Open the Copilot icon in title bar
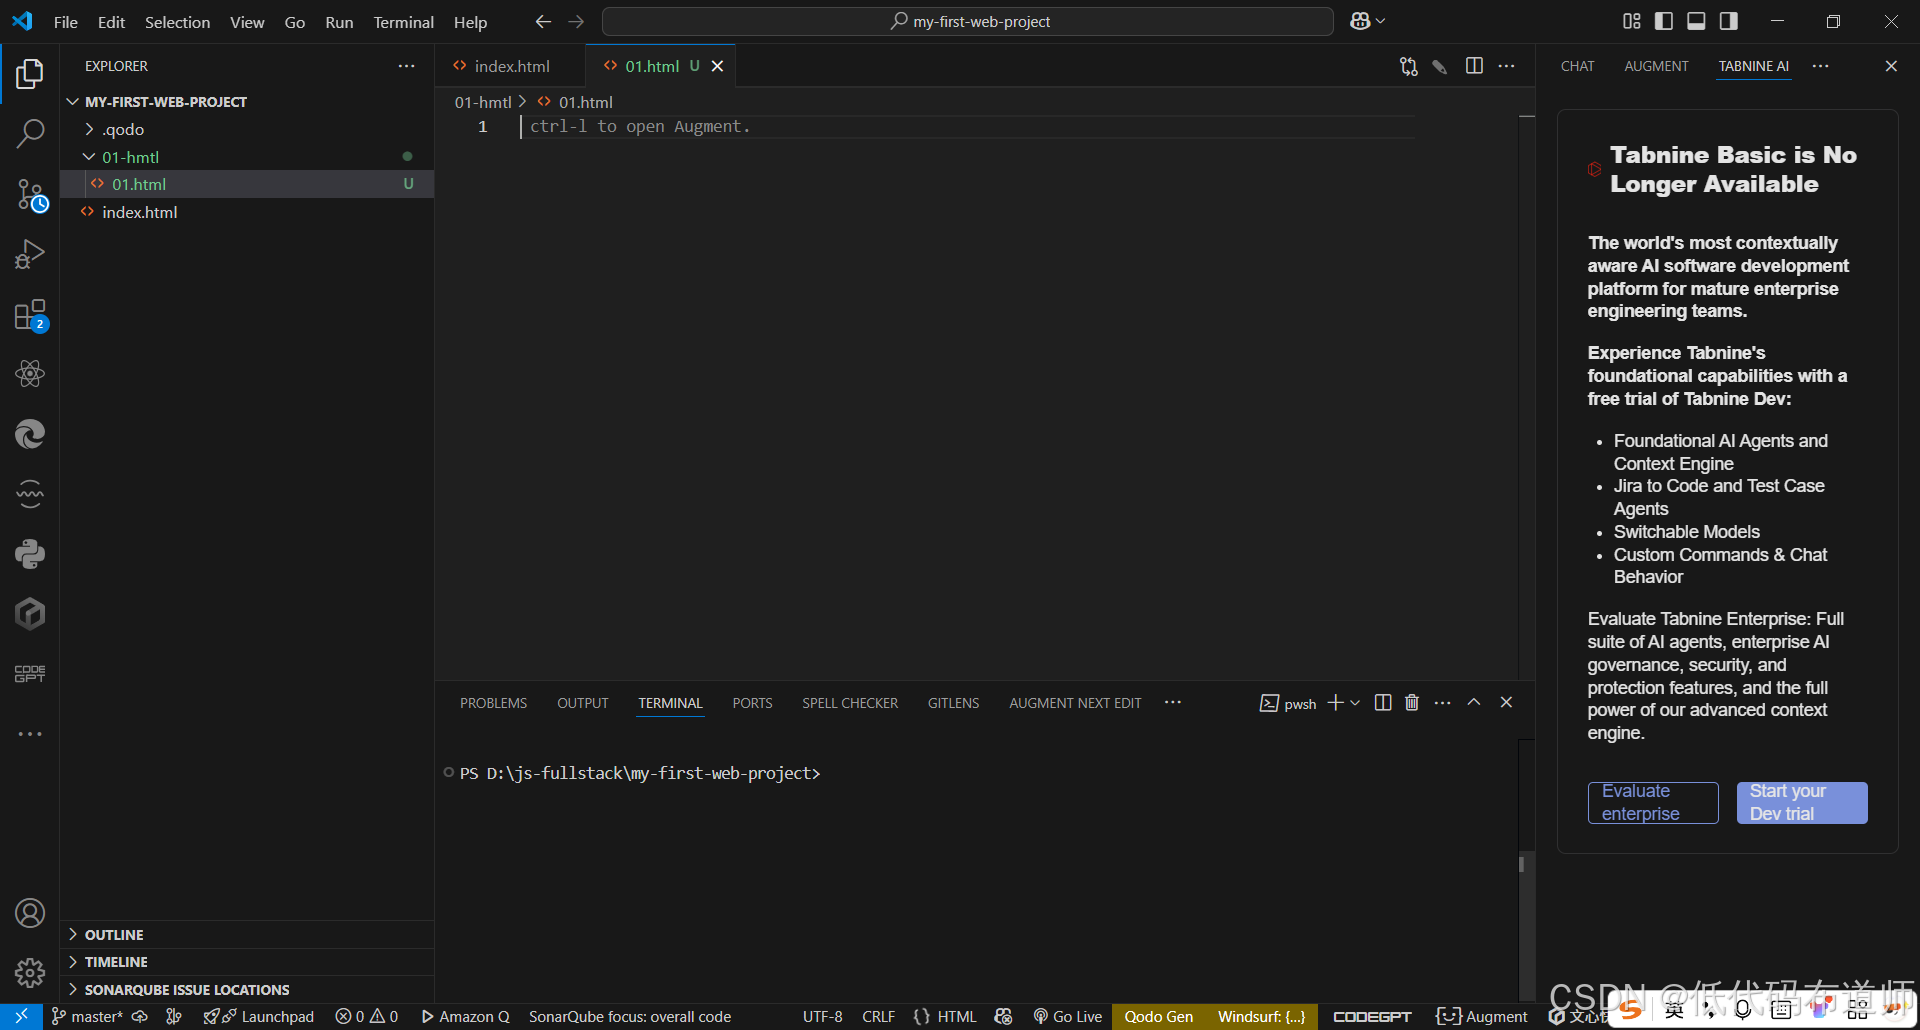 pos(1360,21)
